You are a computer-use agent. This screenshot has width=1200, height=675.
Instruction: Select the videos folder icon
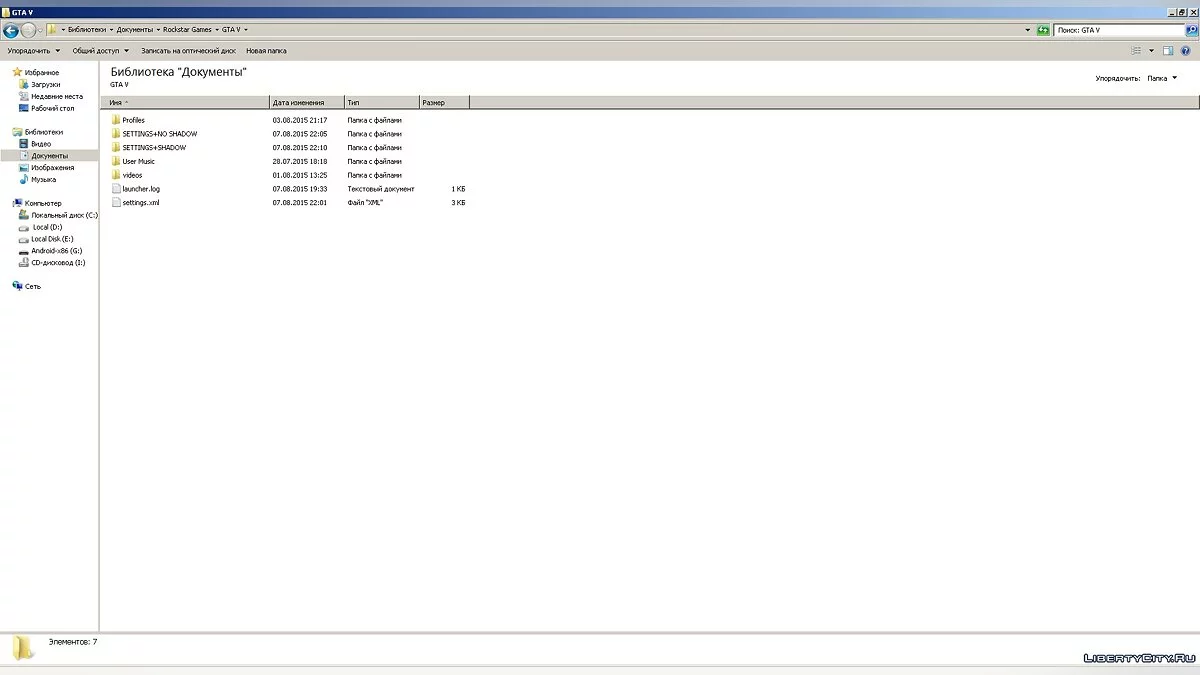tap(116, 175)
